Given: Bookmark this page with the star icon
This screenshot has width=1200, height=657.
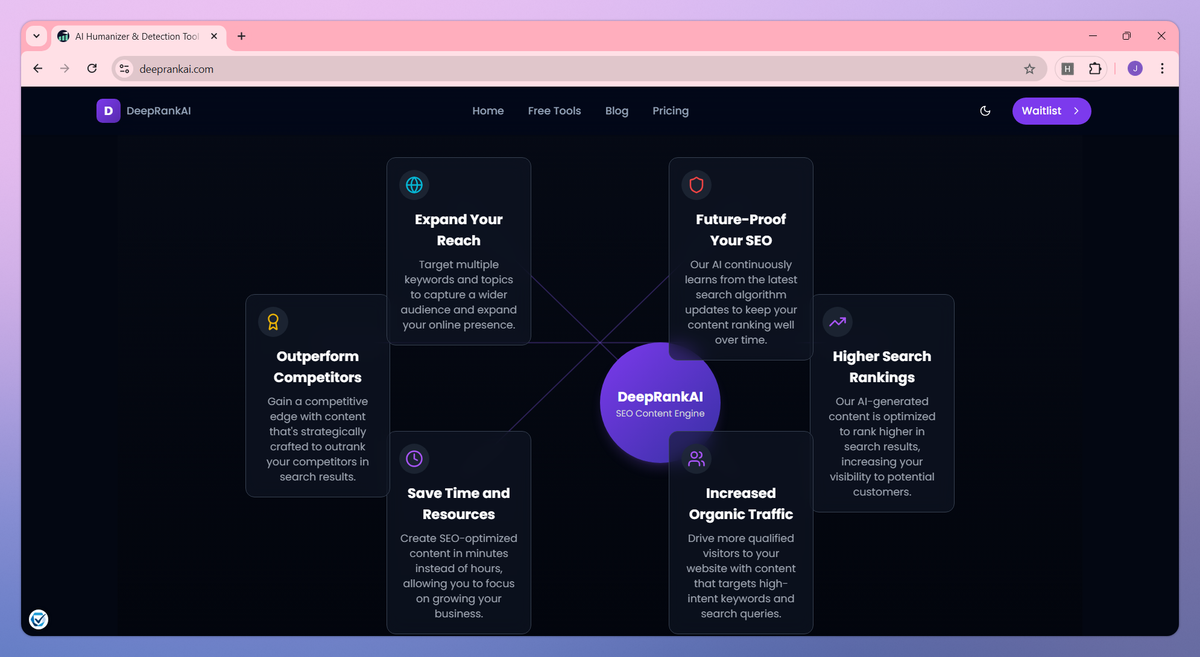Looking at the screenshot, I should click(x=1029, y=69).
